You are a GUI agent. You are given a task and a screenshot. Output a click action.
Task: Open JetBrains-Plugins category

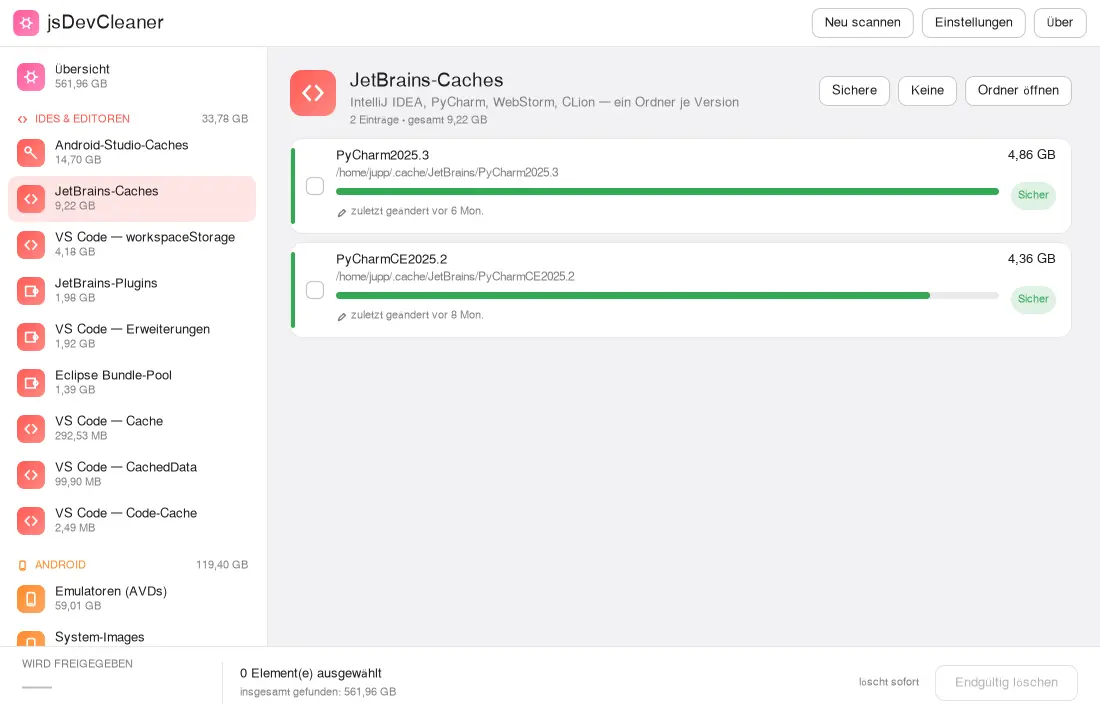[132, 291]
